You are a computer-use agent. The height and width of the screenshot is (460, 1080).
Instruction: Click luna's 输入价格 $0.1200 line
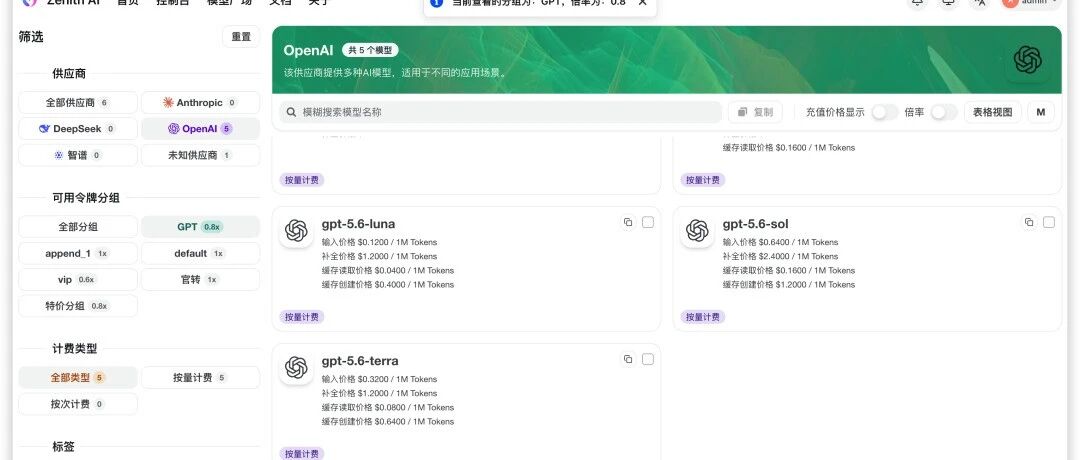click(380, 242)
